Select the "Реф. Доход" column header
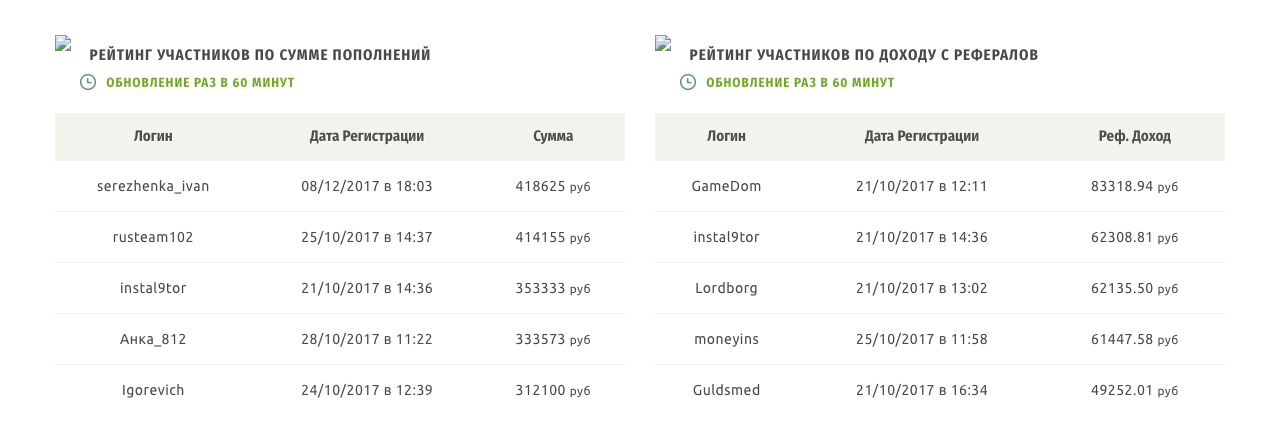This screenshot has height=434, width=1267. point(1134,136)
